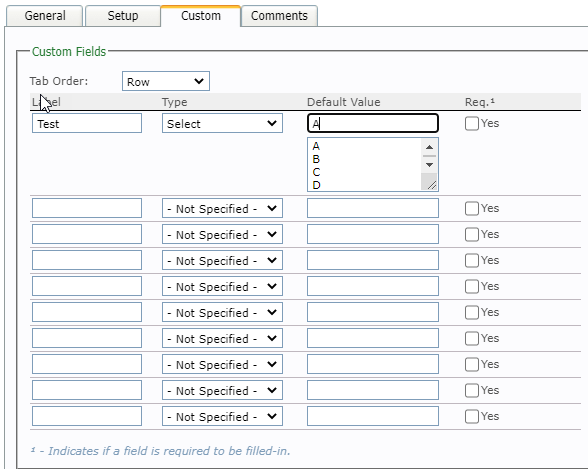Click the empty Label field in second row
This screenshot has width=588, height=469.
click(87, 208)
